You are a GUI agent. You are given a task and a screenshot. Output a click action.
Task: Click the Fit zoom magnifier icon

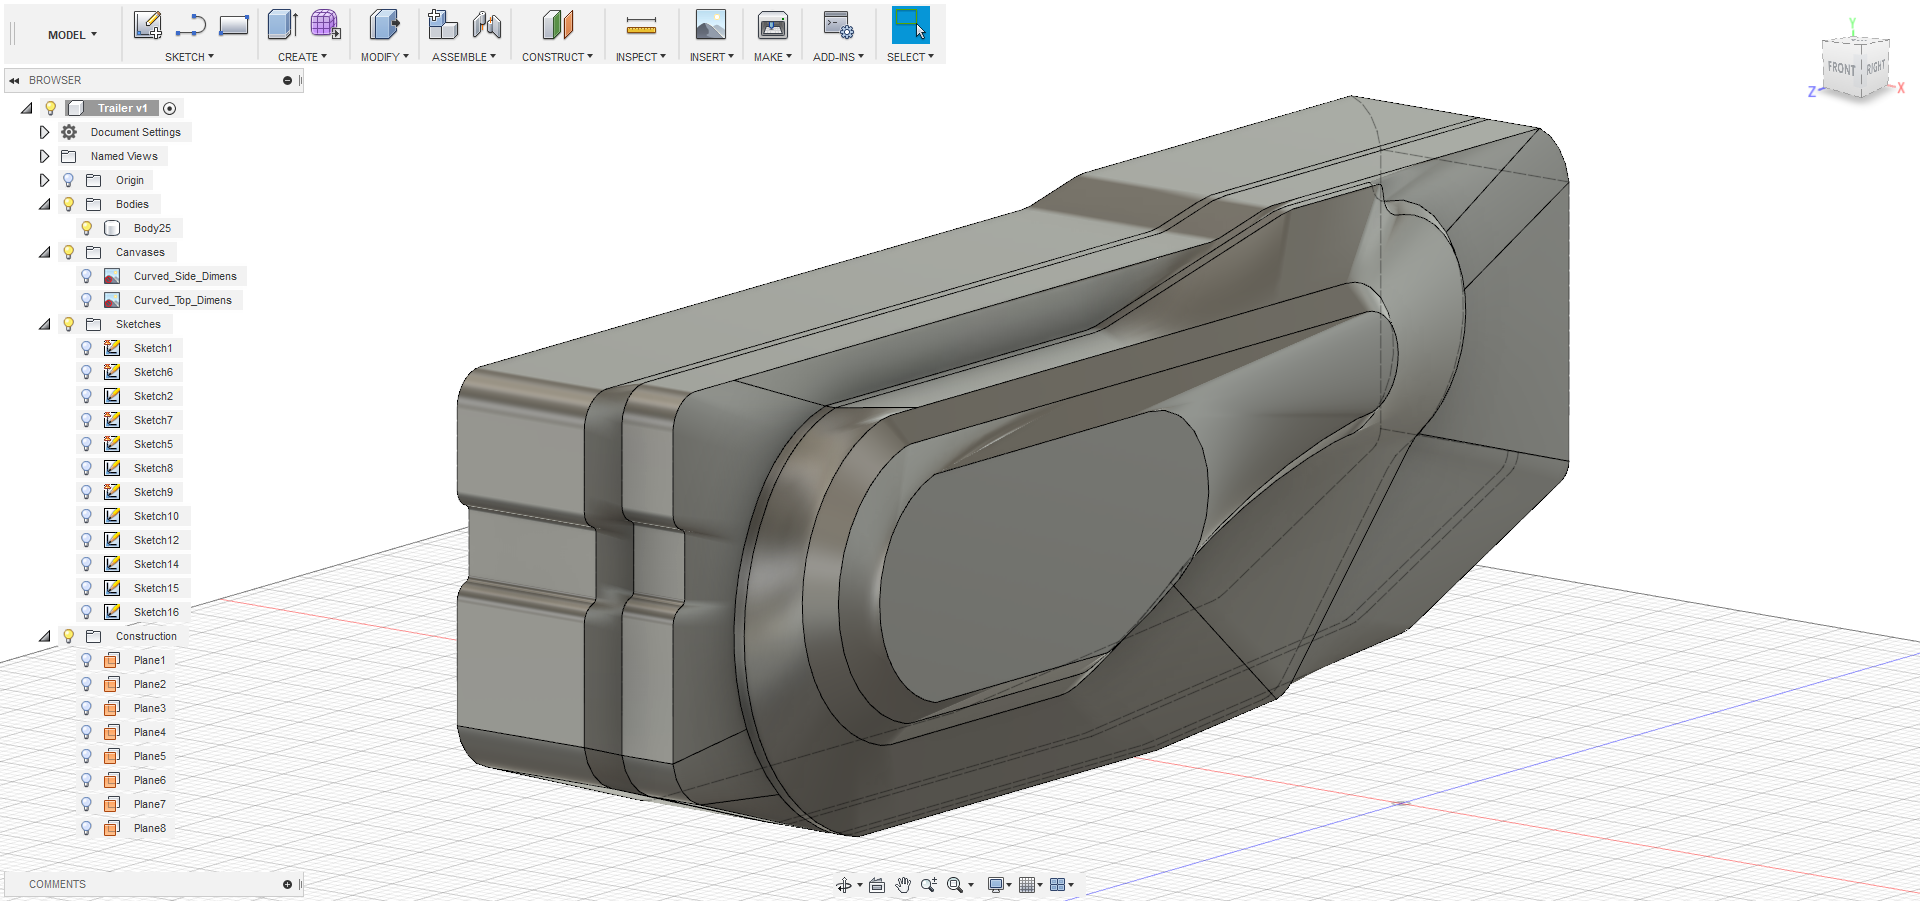[x=955, y=885]
